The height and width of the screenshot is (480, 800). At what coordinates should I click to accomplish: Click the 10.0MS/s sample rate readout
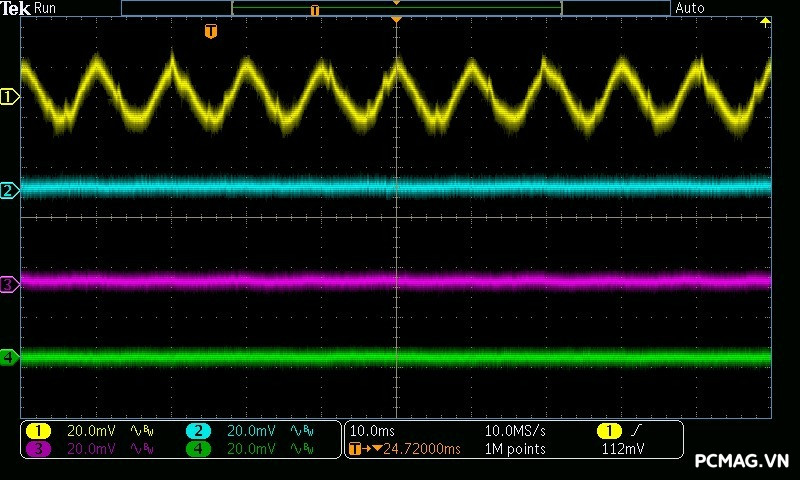pyautogui.click(x=515, y=431)
